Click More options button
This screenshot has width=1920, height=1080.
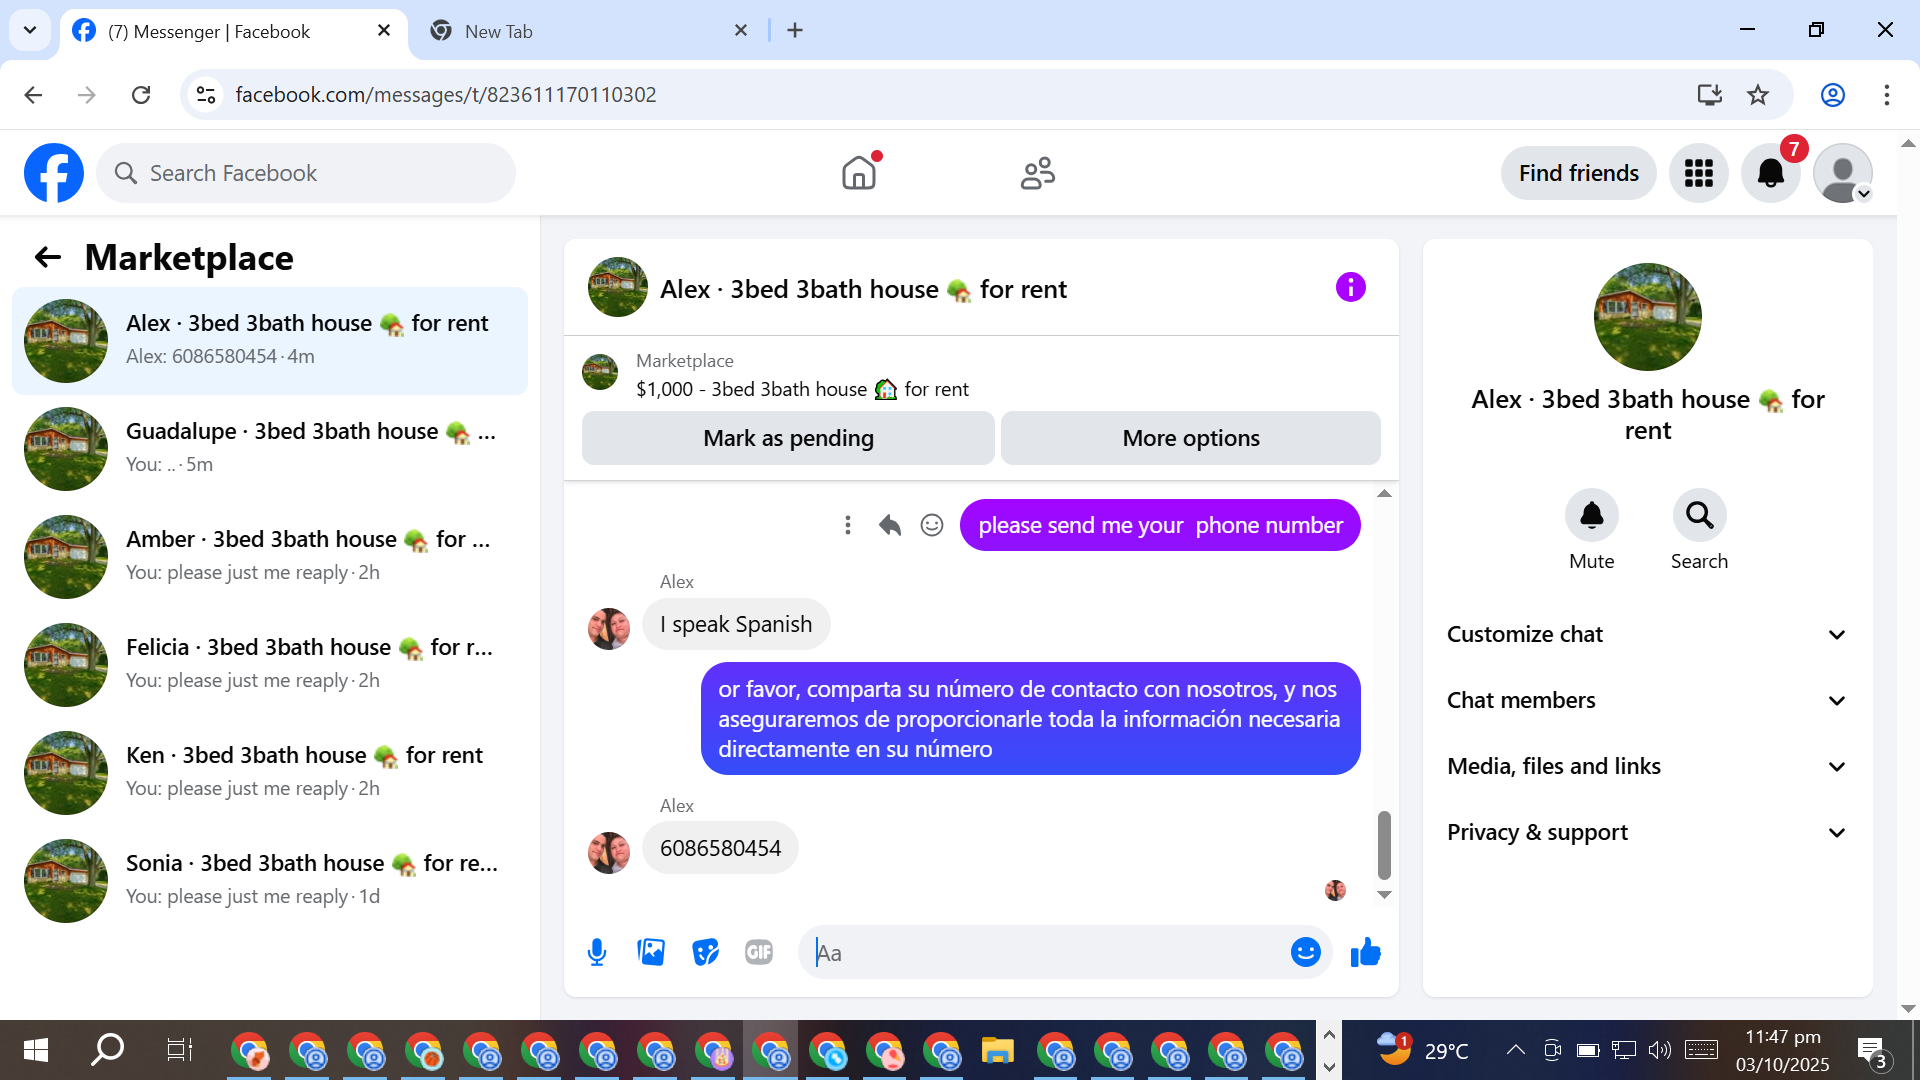[1190, 438]
